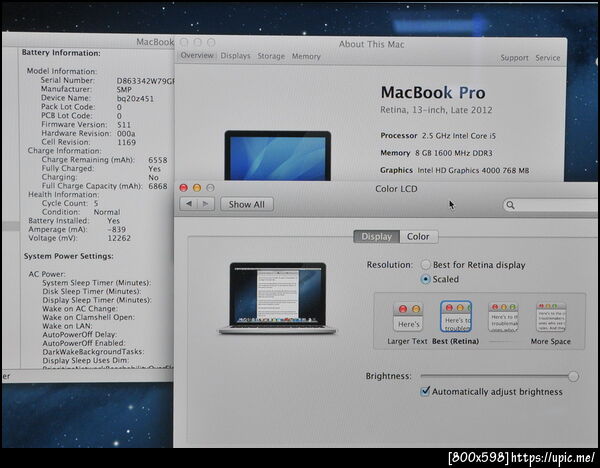Click the Full Charge Capacity value 6868
The image size is (600, 468).
pos(158,186)
